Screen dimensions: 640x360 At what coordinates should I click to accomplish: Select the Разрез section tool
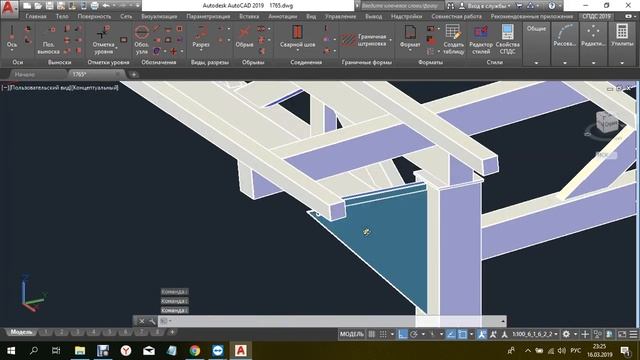click(x=201, y=37)
